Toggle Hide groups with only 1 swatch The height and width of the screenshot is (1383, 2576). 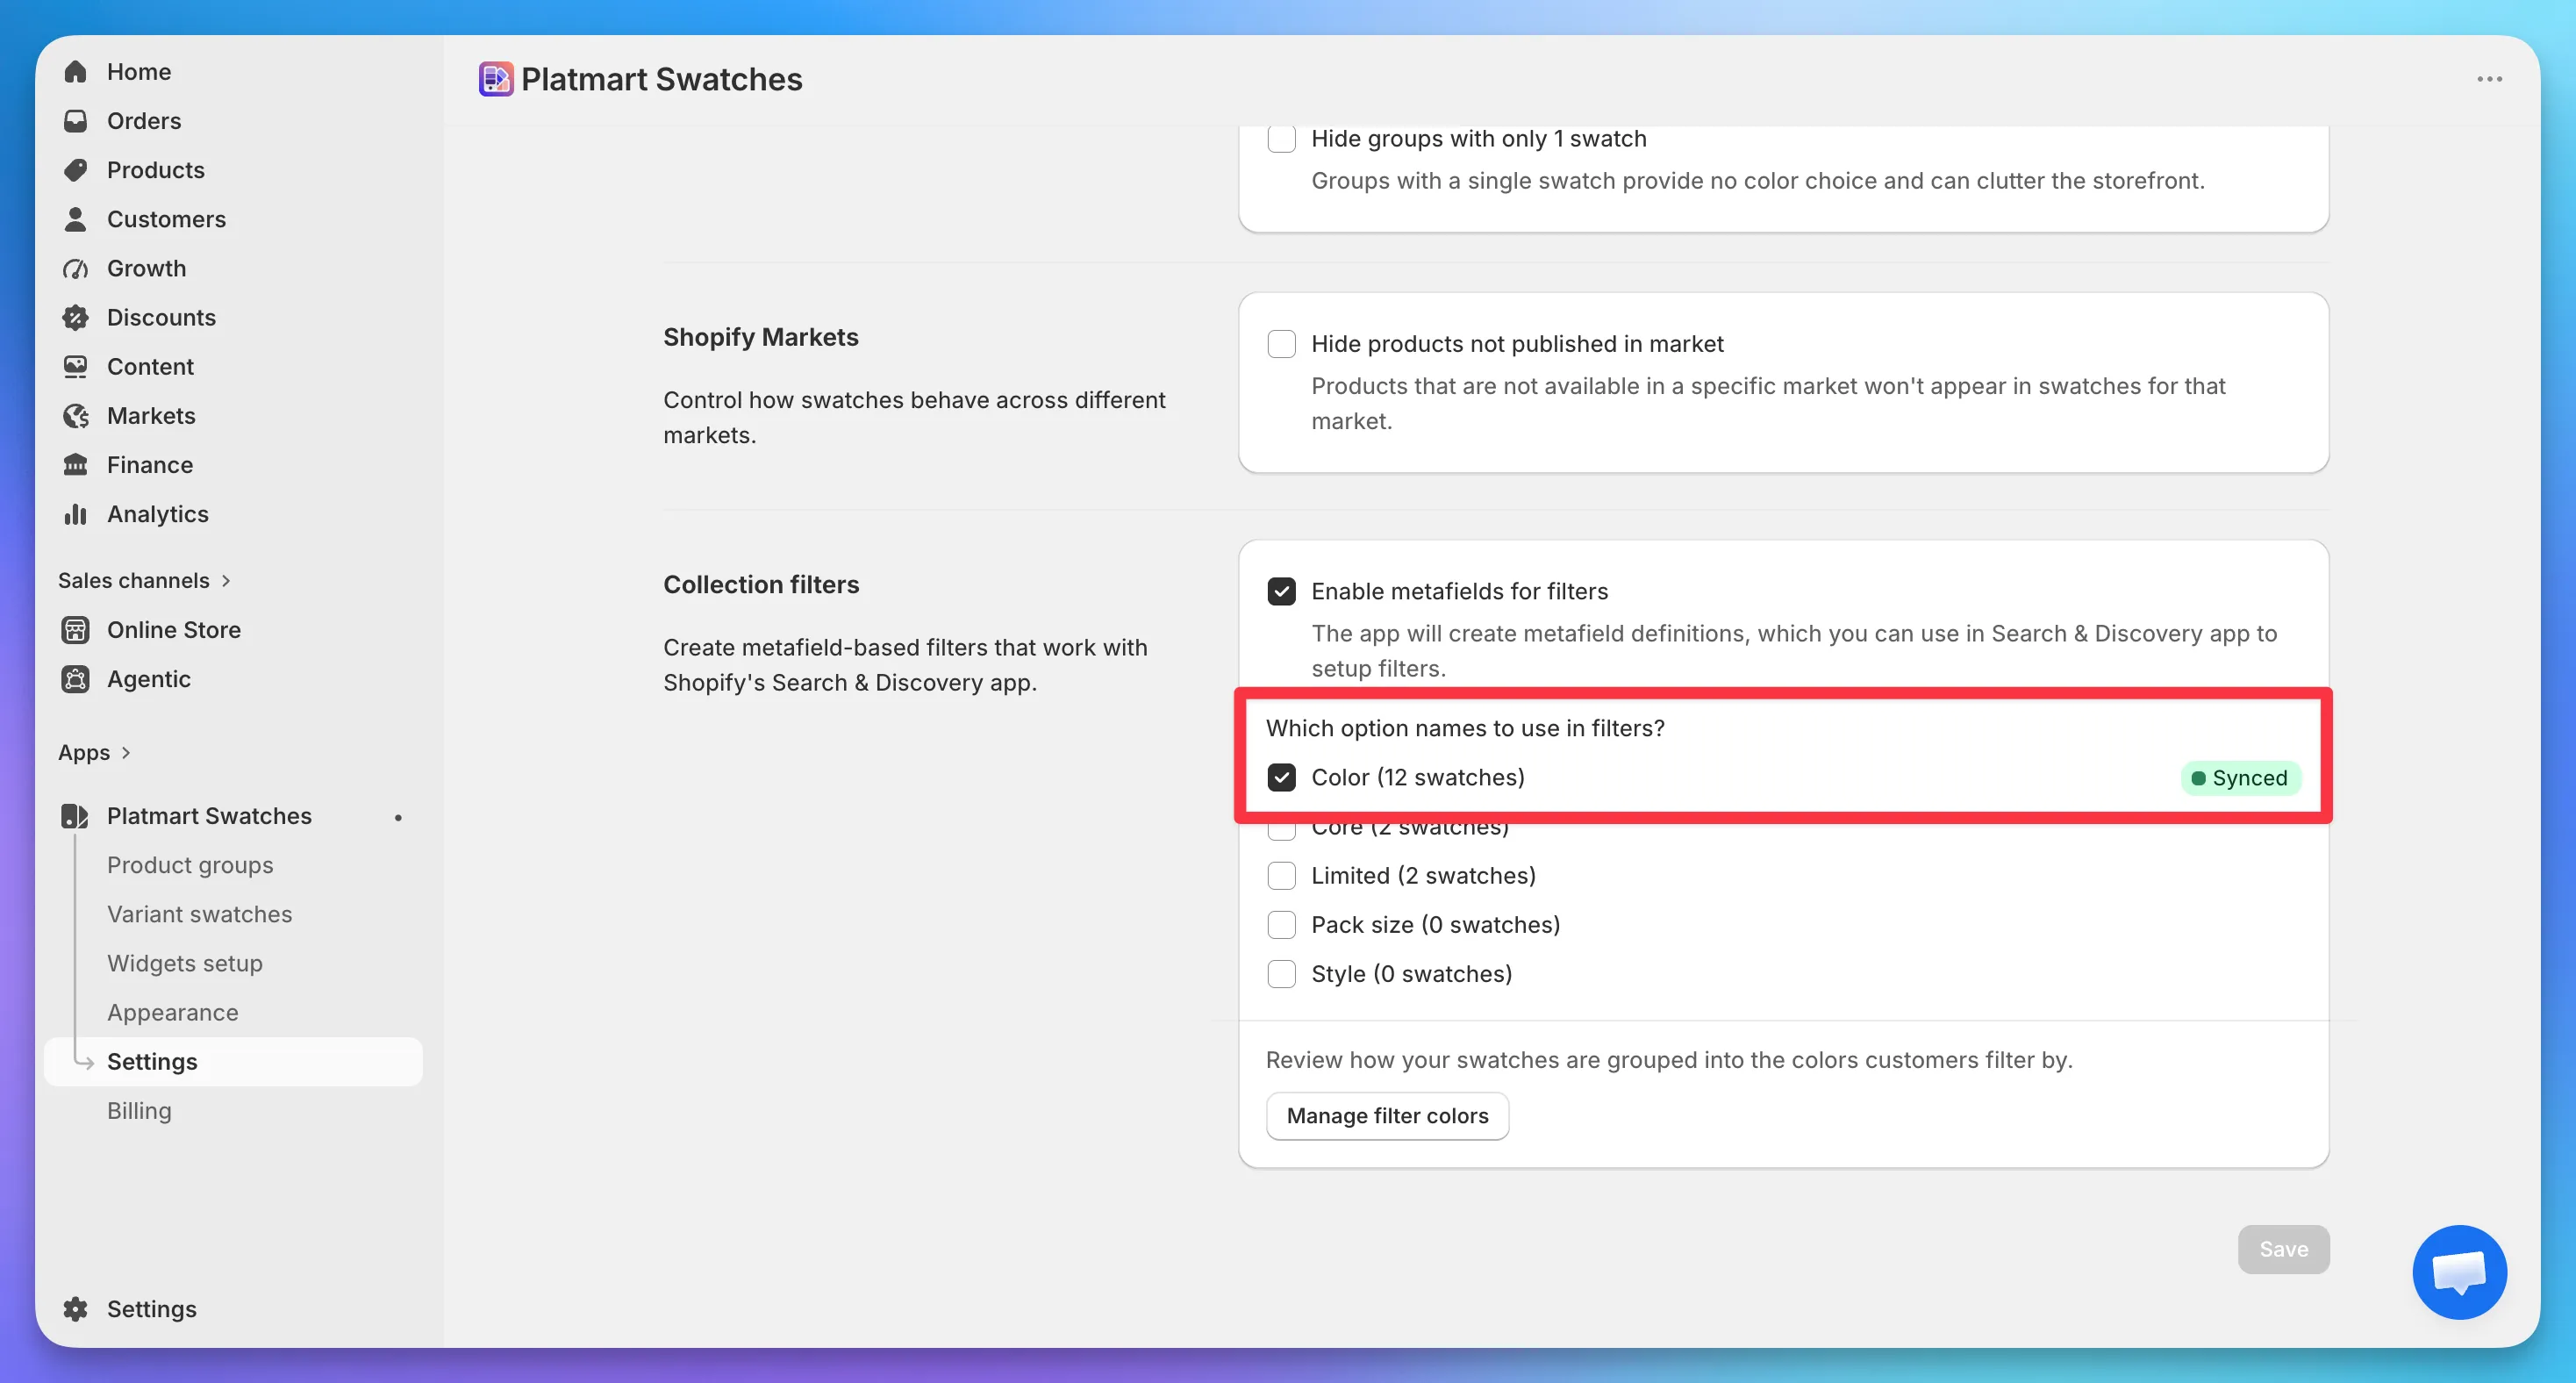tap(1281, 139)
